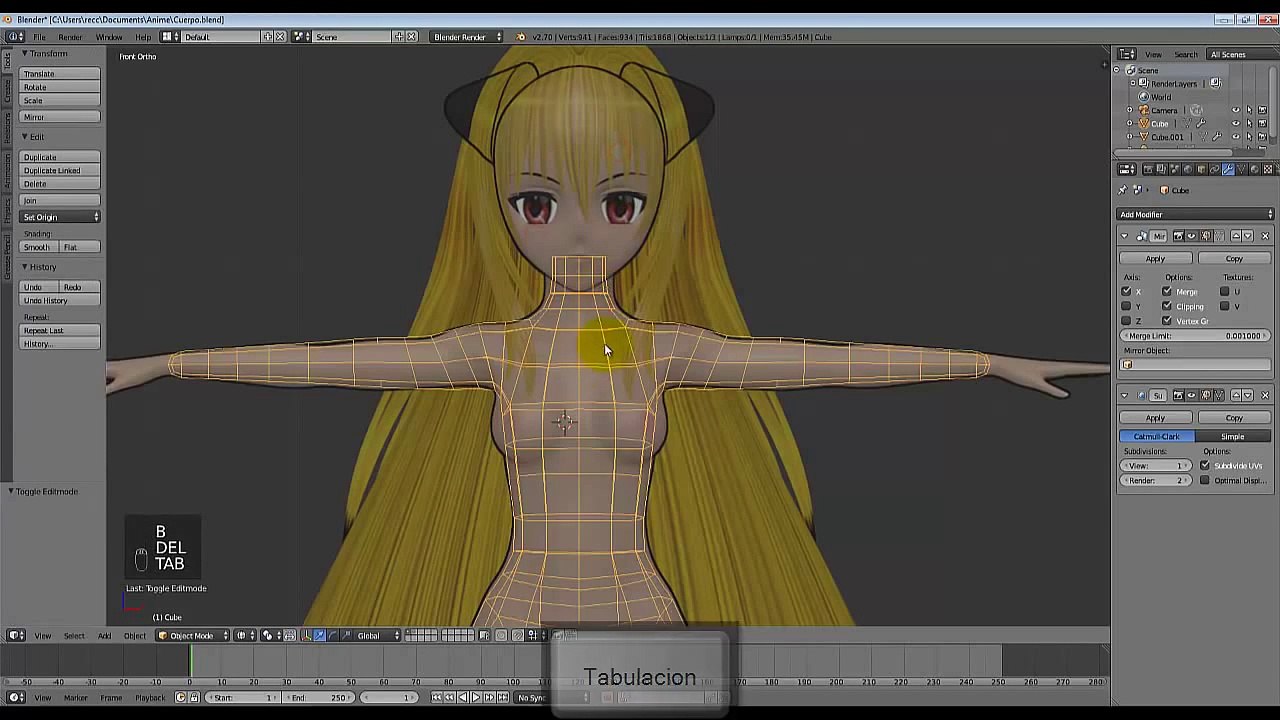Screen dimensions: 1280x720
Task: Jump to the end frame playback icon
Action: coord(503,697)
